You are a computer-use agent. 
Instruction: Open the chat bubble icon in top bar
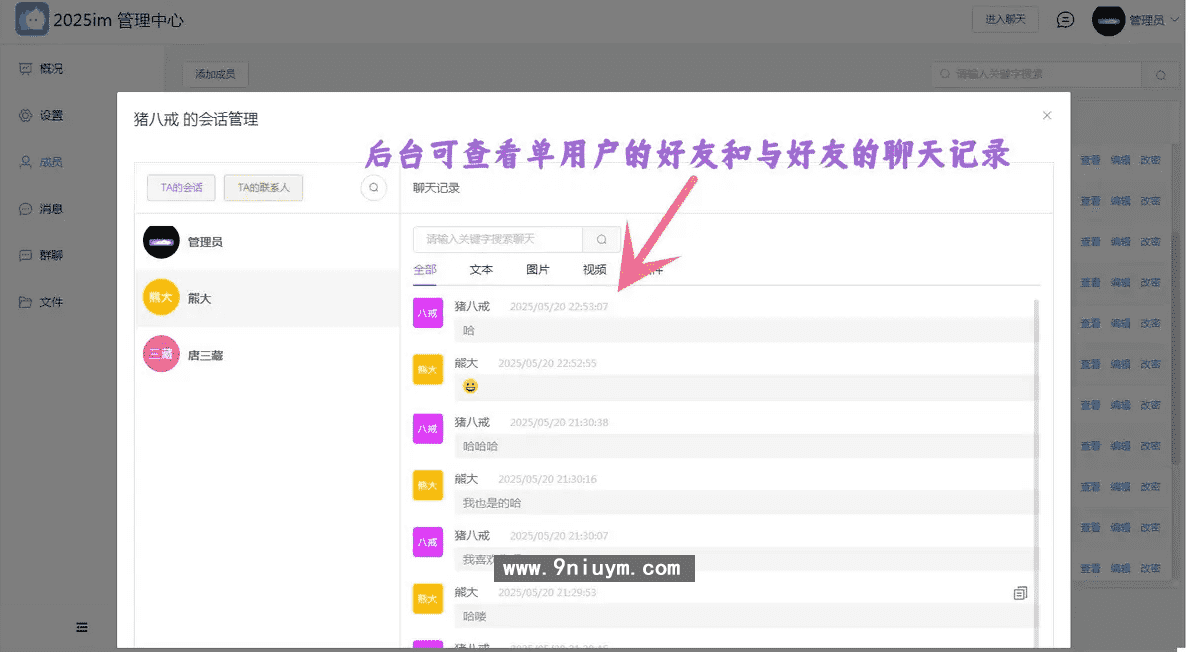pyautogui.click(x=1065, y=20)
